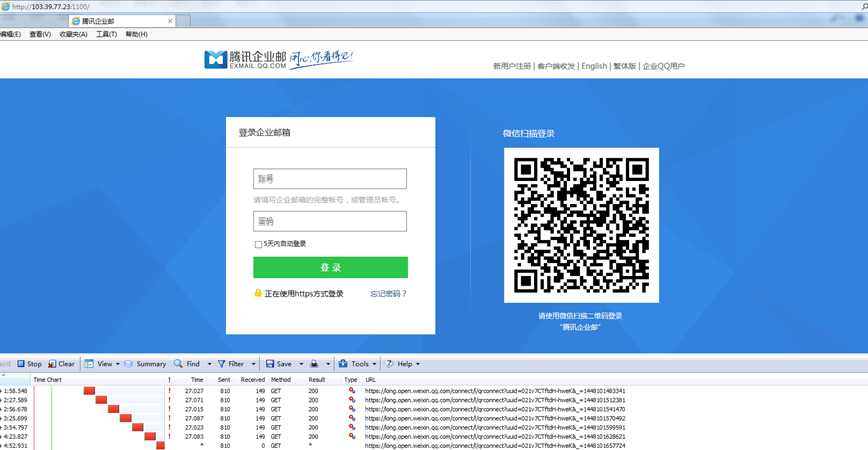The height and width of the screenshot is (450, 868).
Task: Click the 繁体版 link
Action: pos(624,66)
